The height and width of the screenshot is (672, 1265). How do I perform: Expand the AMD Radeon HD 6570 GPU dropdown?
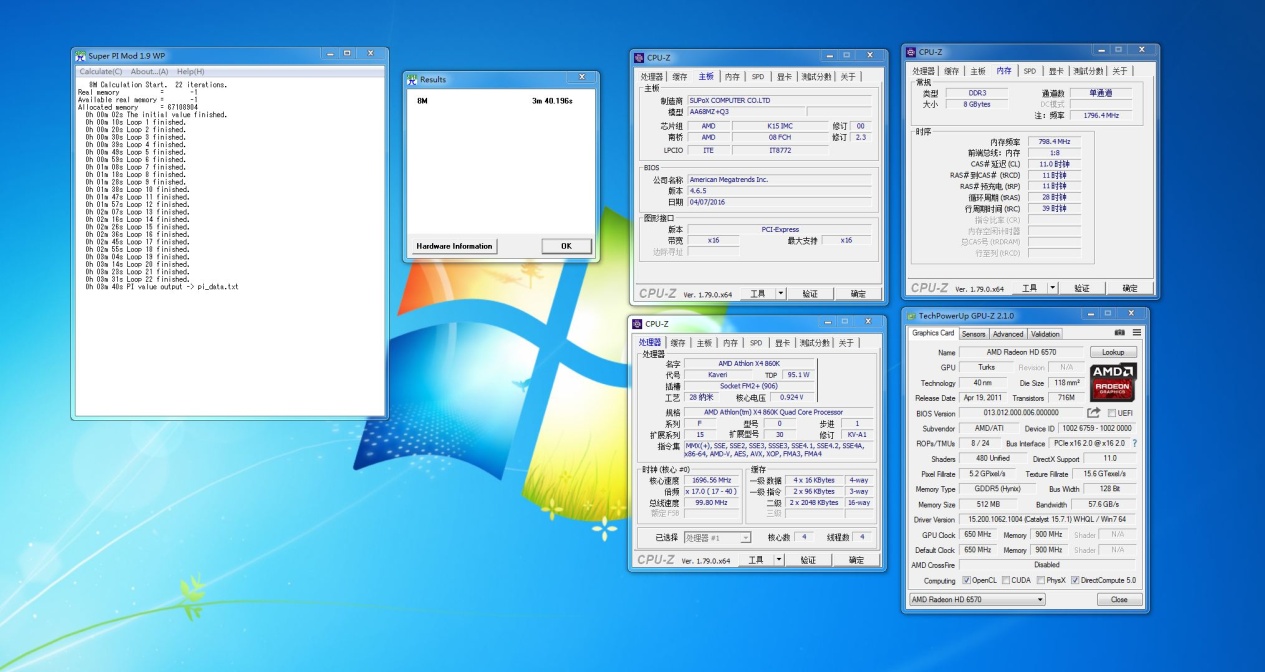tap(1038, 600)
